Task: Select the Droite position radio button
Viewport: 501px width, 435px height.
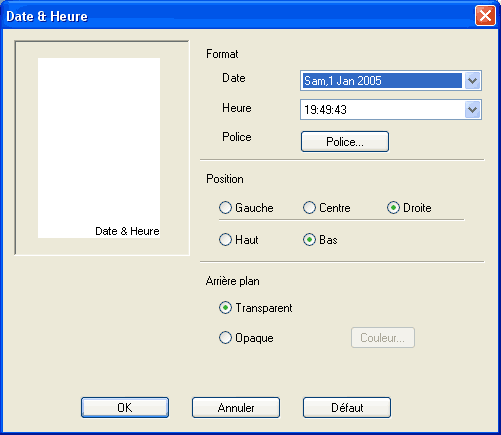Action: click(409, 208)
